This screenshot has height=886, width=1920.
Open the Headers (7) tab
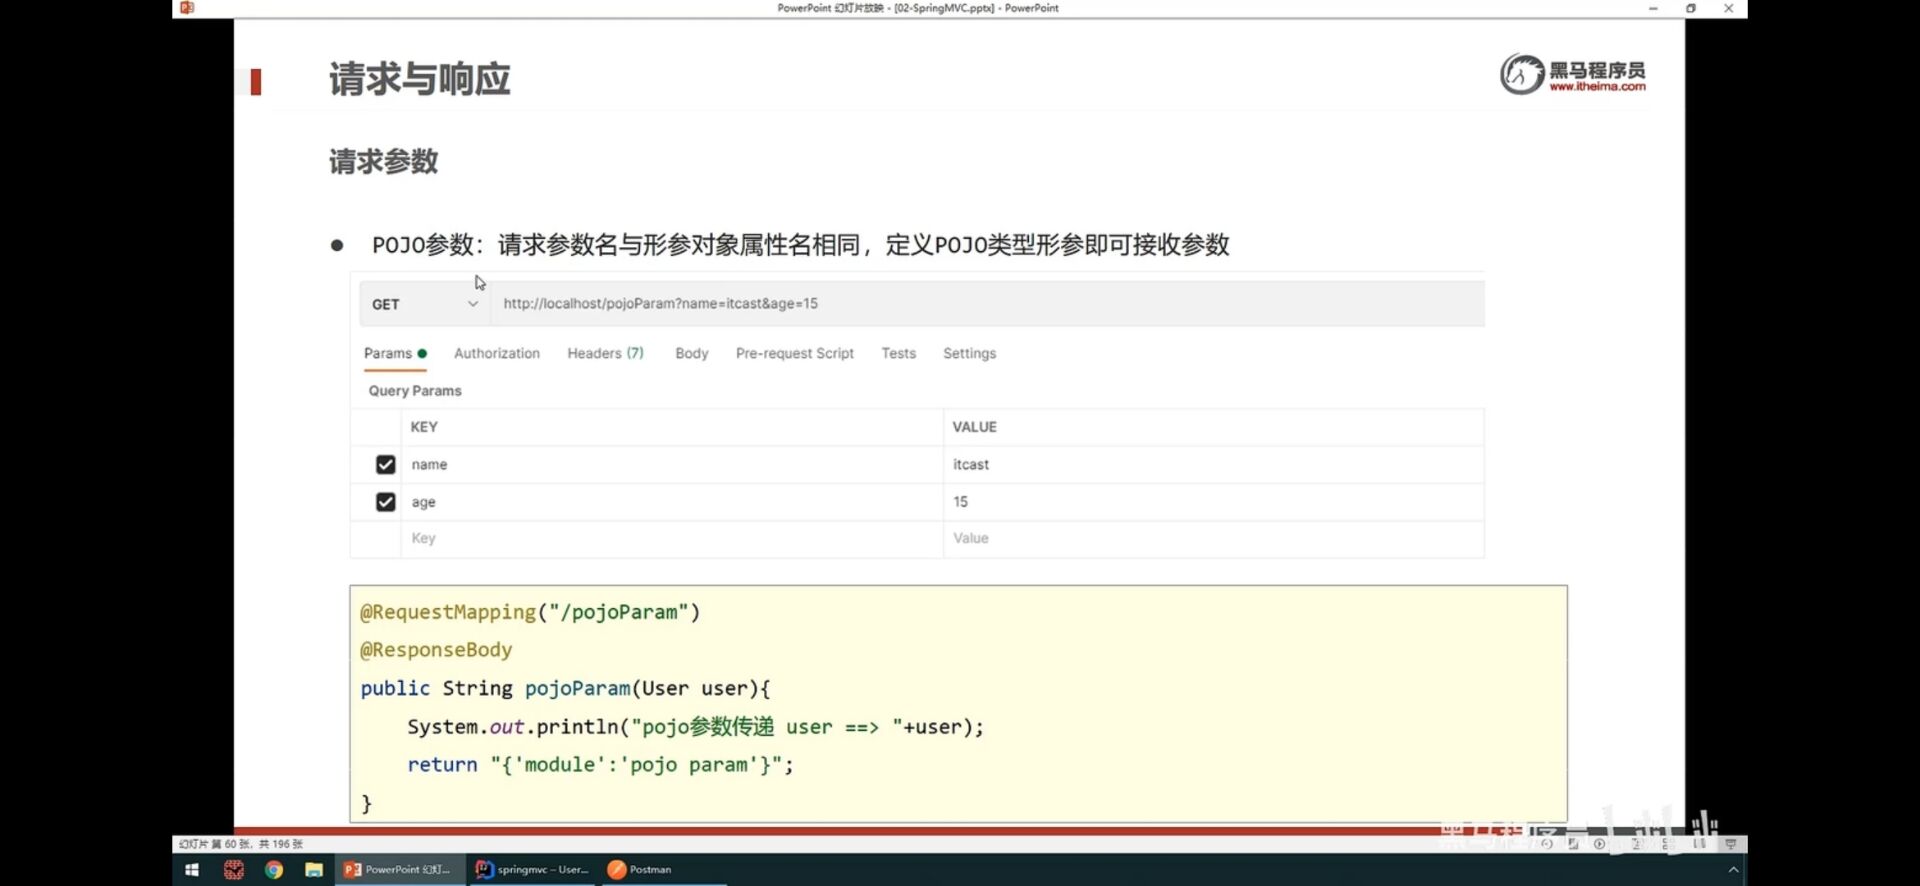pyautogui.click(x=605, y=353)
